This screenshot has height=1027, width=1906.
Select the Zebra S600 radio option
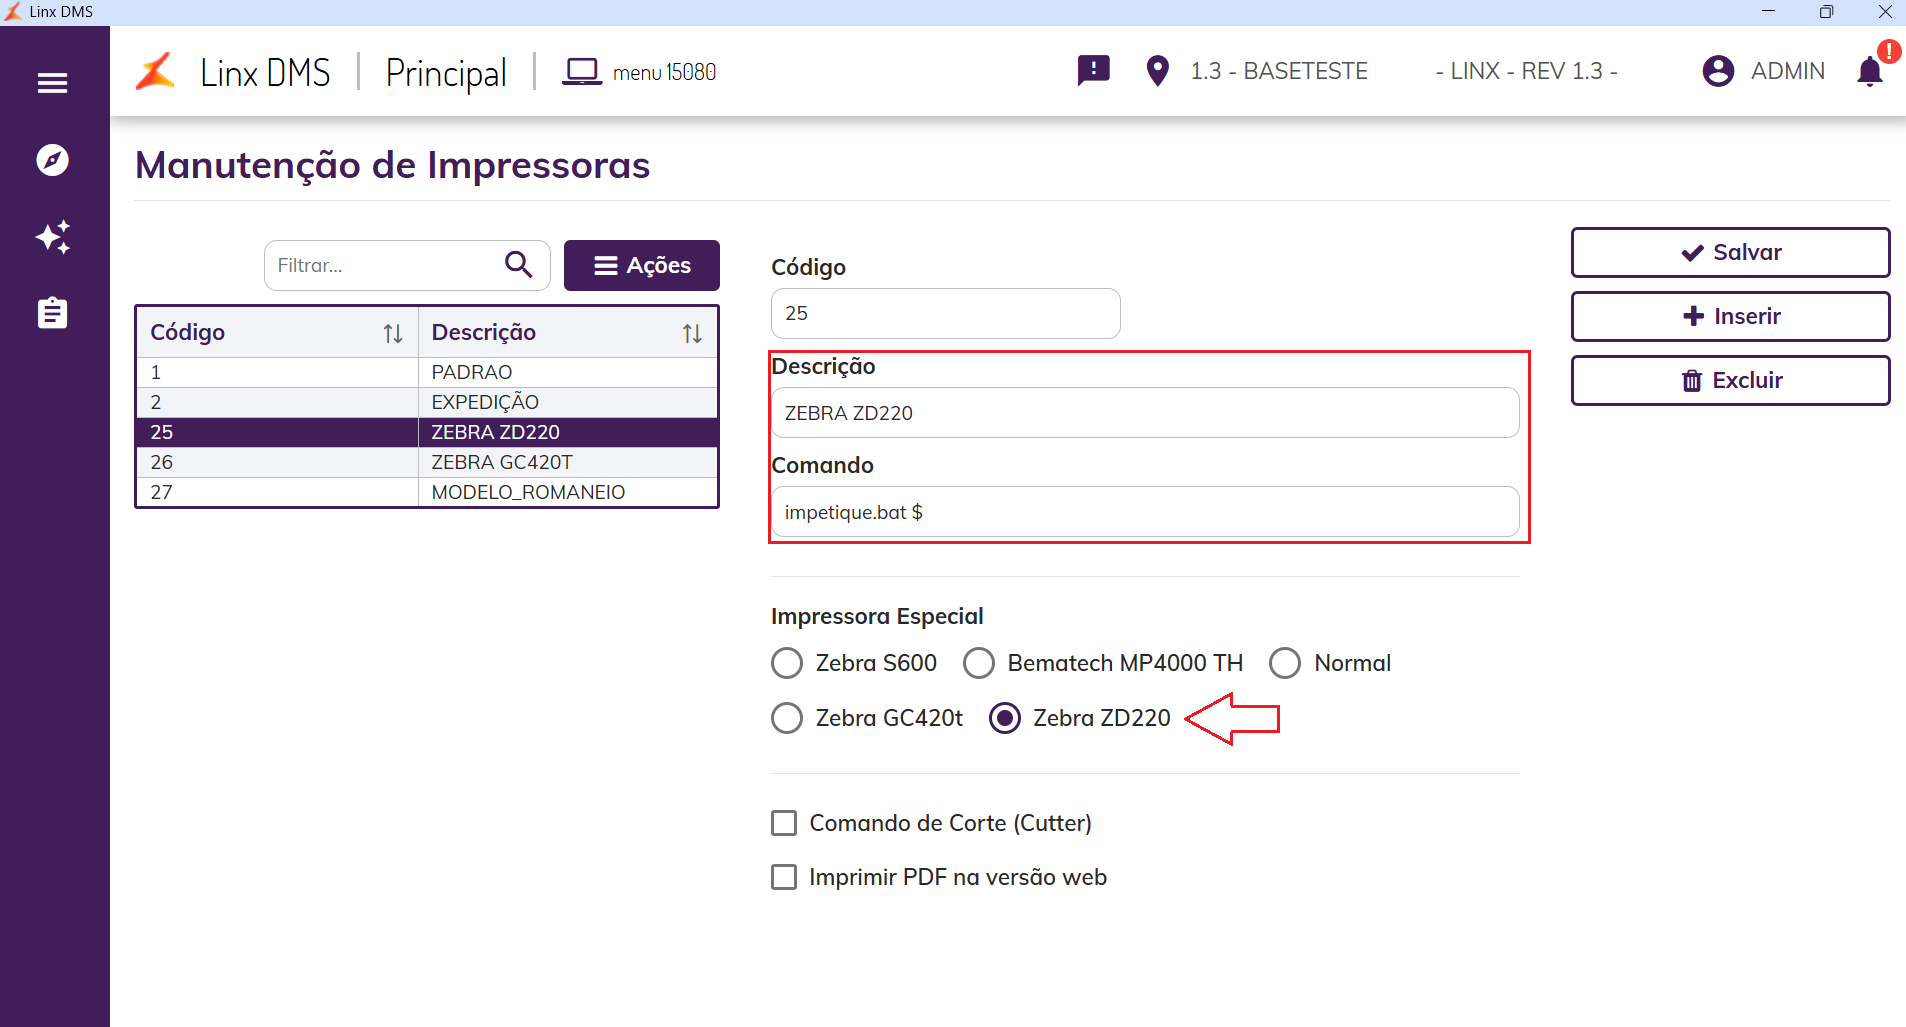tap(787, 663)
